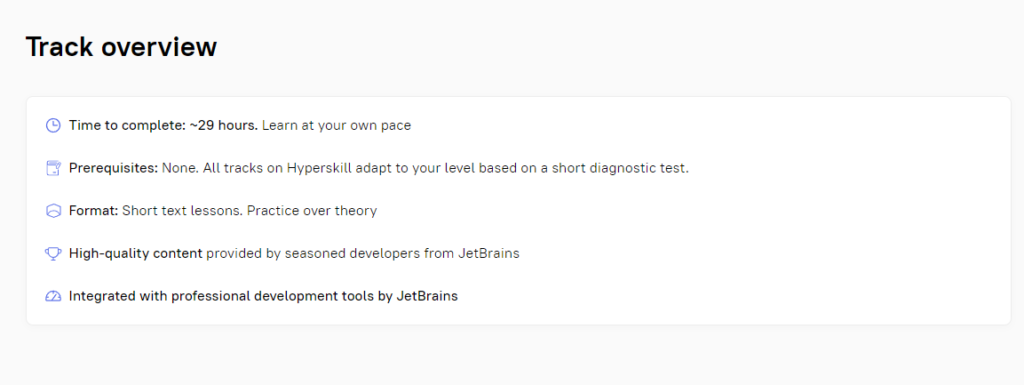Click the bold 'Time to complete:' label

point(128,125)
